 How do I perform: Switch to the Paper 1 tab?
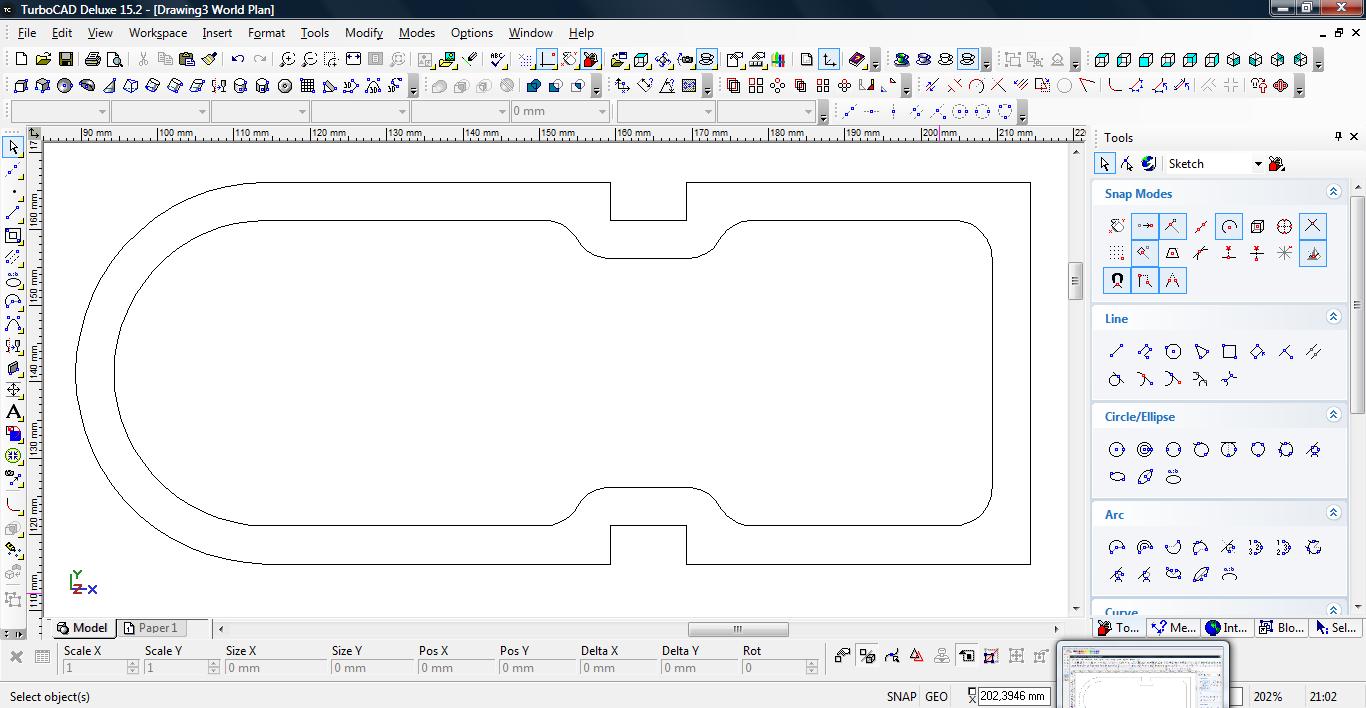(151, 628)
